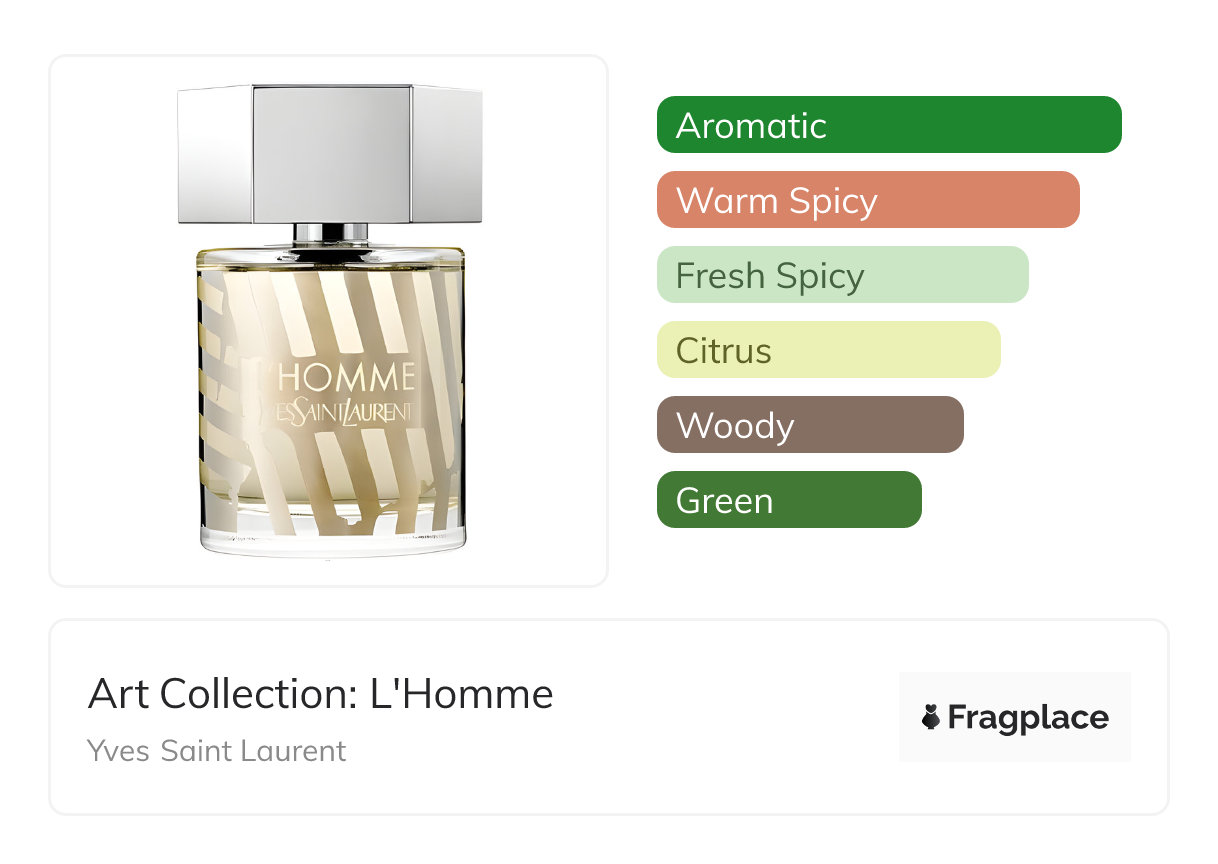Select the dark Green accord bar
Viewport: 1218px width, 864px height.
(789, 500)
